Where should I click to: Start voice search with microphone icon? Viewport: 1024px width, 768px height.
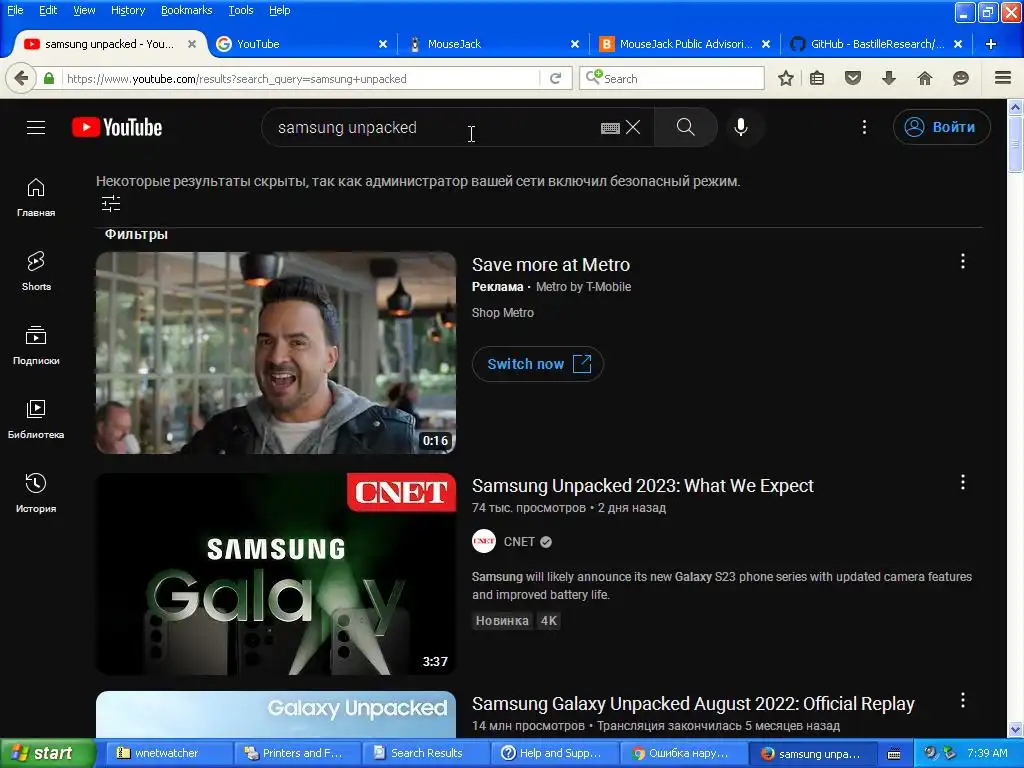741,127
